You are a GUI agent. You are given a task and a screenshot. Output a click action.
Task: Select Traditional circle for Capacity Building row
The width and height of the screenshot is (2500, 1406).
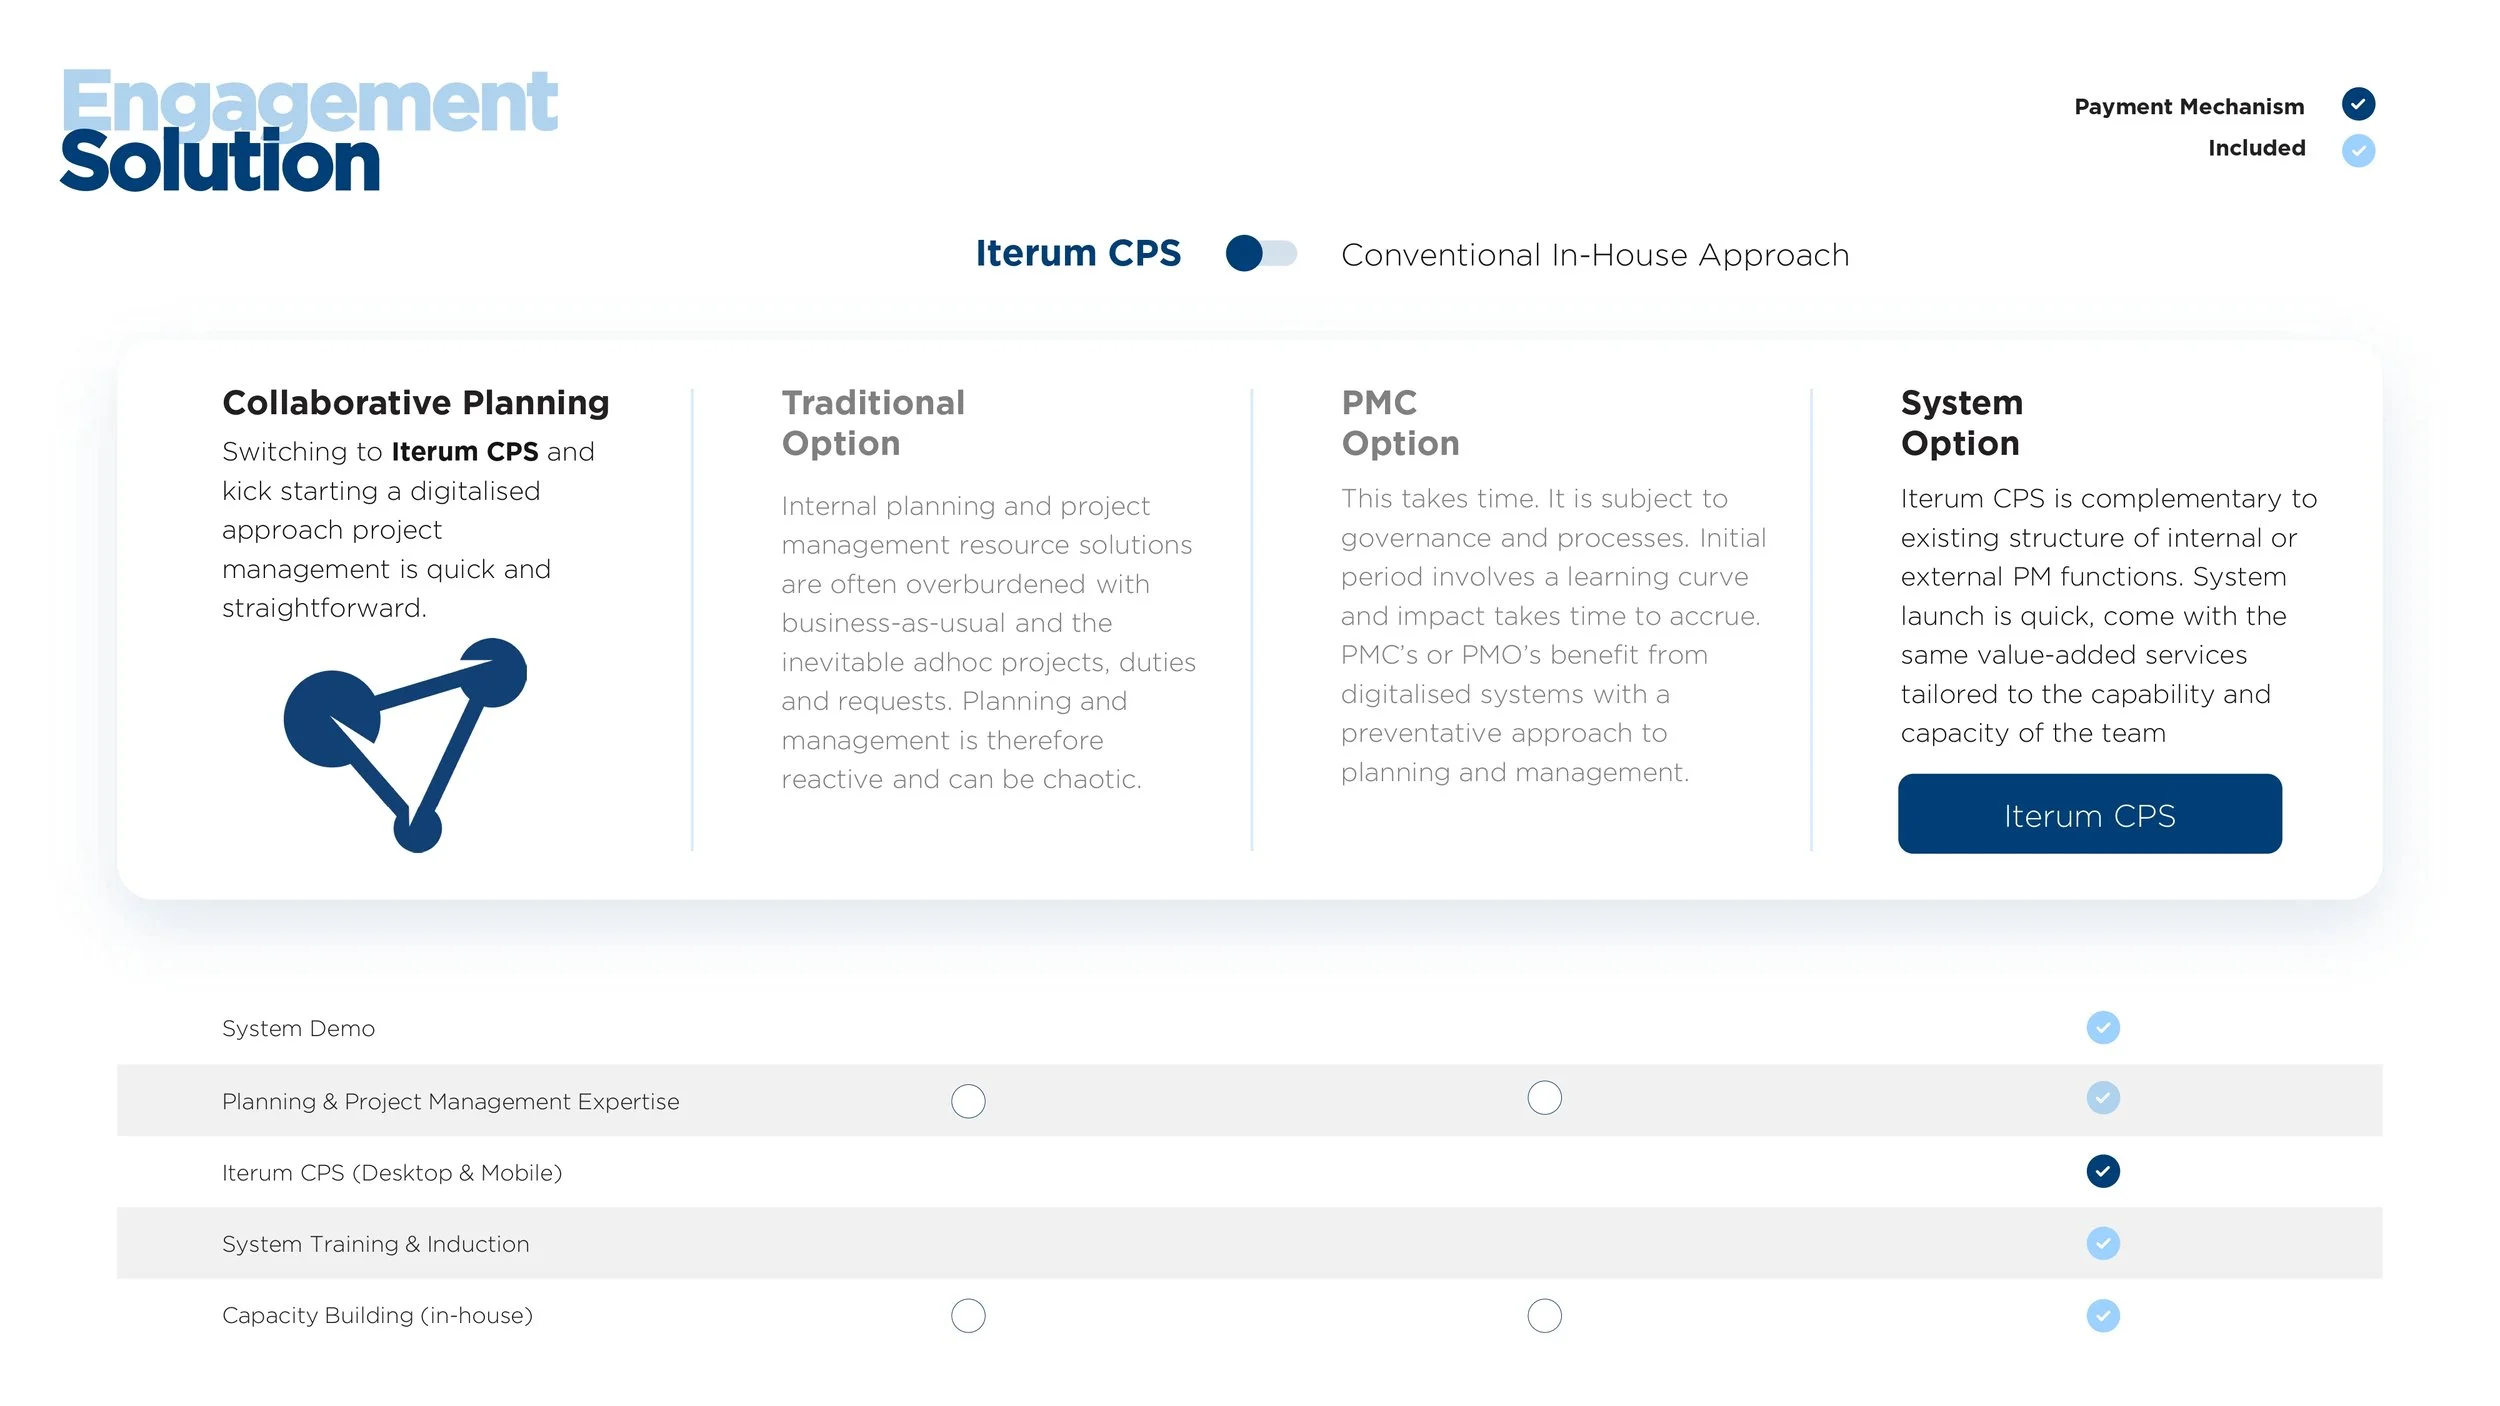[967, 1315]
